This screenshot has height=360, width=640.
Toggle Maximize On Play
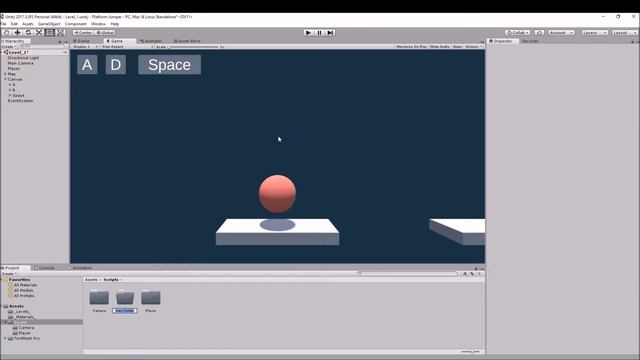411,47
